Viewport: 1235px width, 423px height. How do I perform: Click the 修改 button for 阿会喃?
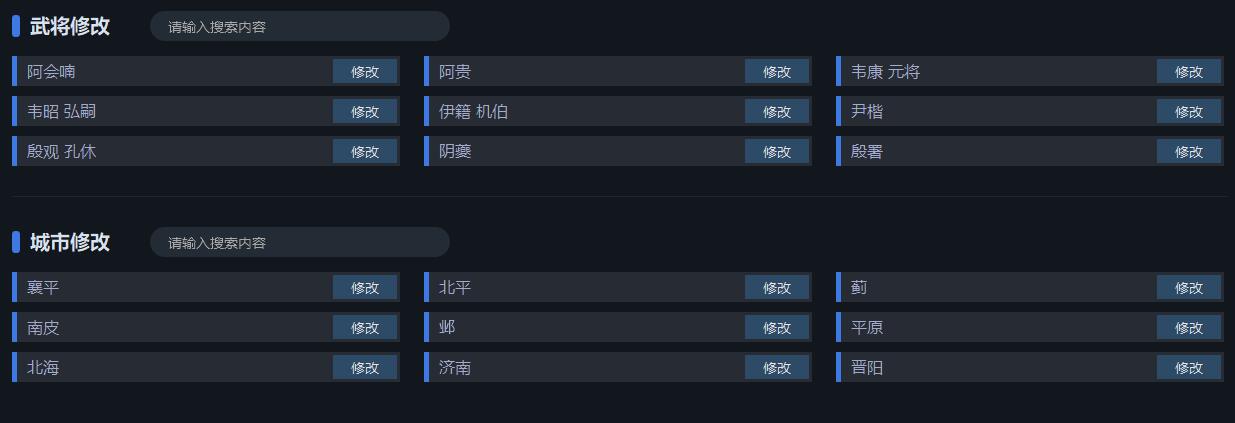pyautogui.click(x=365, y=71)
